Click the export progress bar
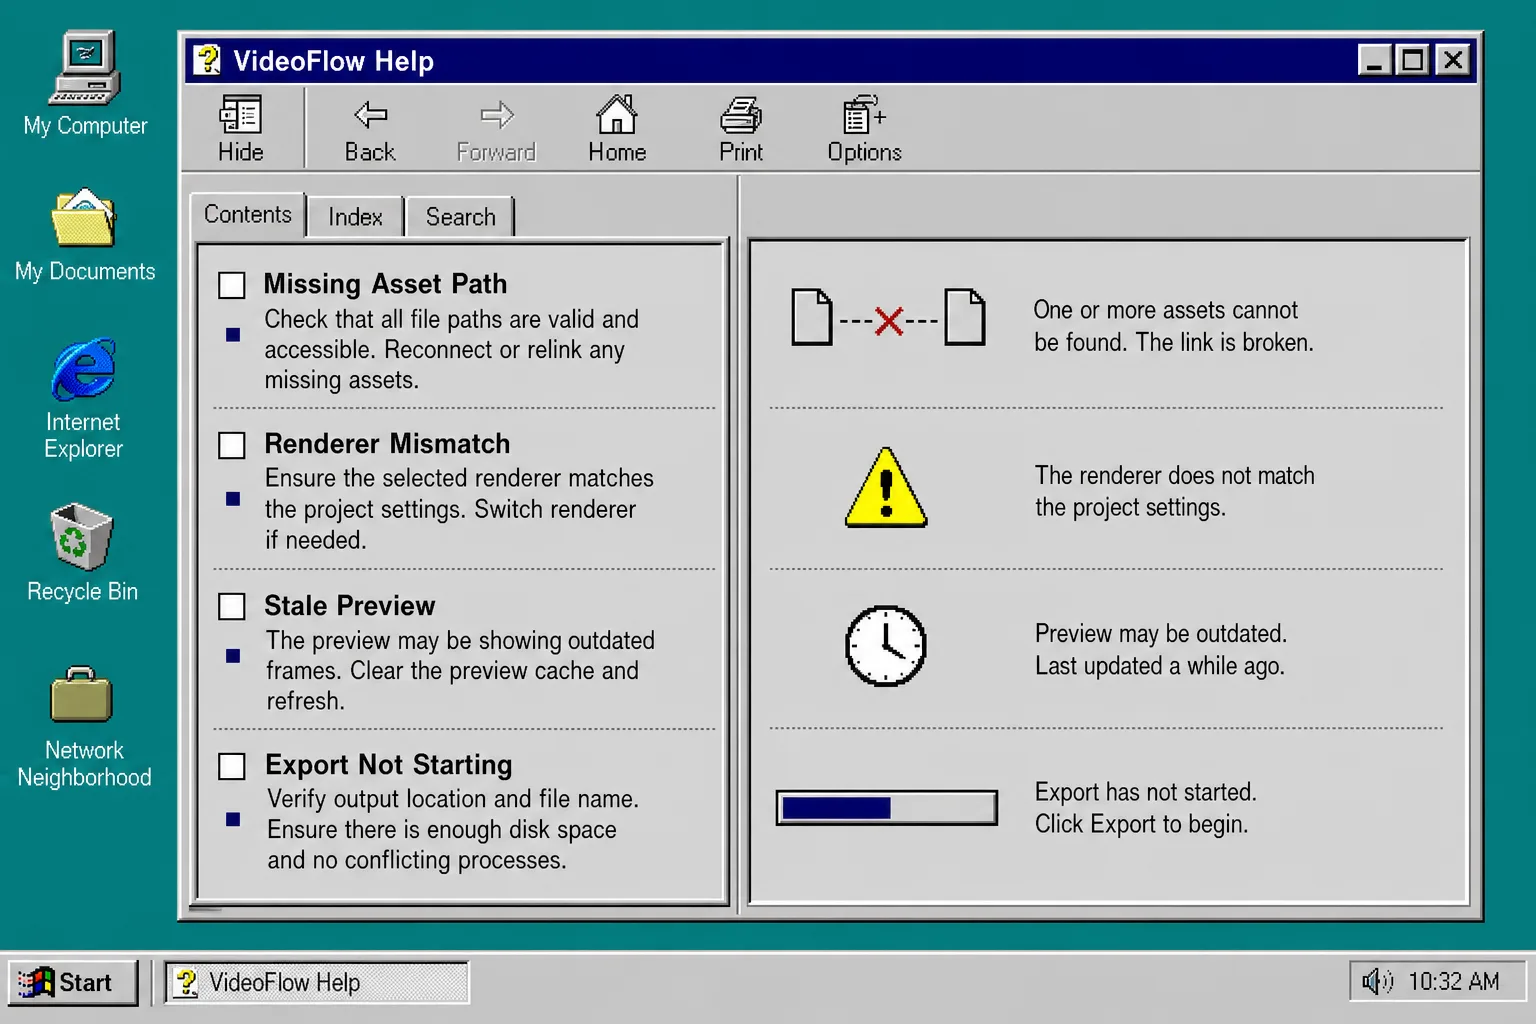Image resolution: width=1536 pixels, height=1024 pixels. pyautogui.click(x=887, y=808)
